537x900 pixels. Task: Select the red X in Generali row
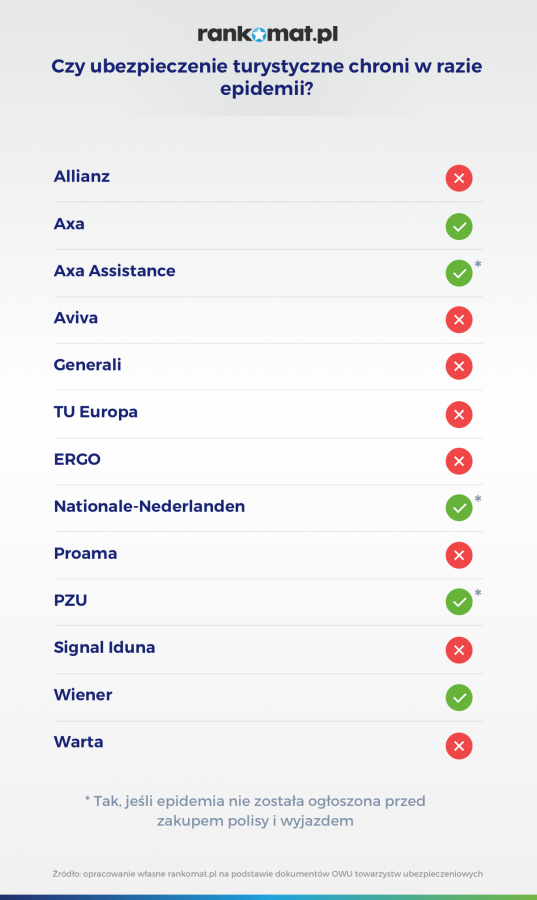pyautogui.click(x=459, y=366)
